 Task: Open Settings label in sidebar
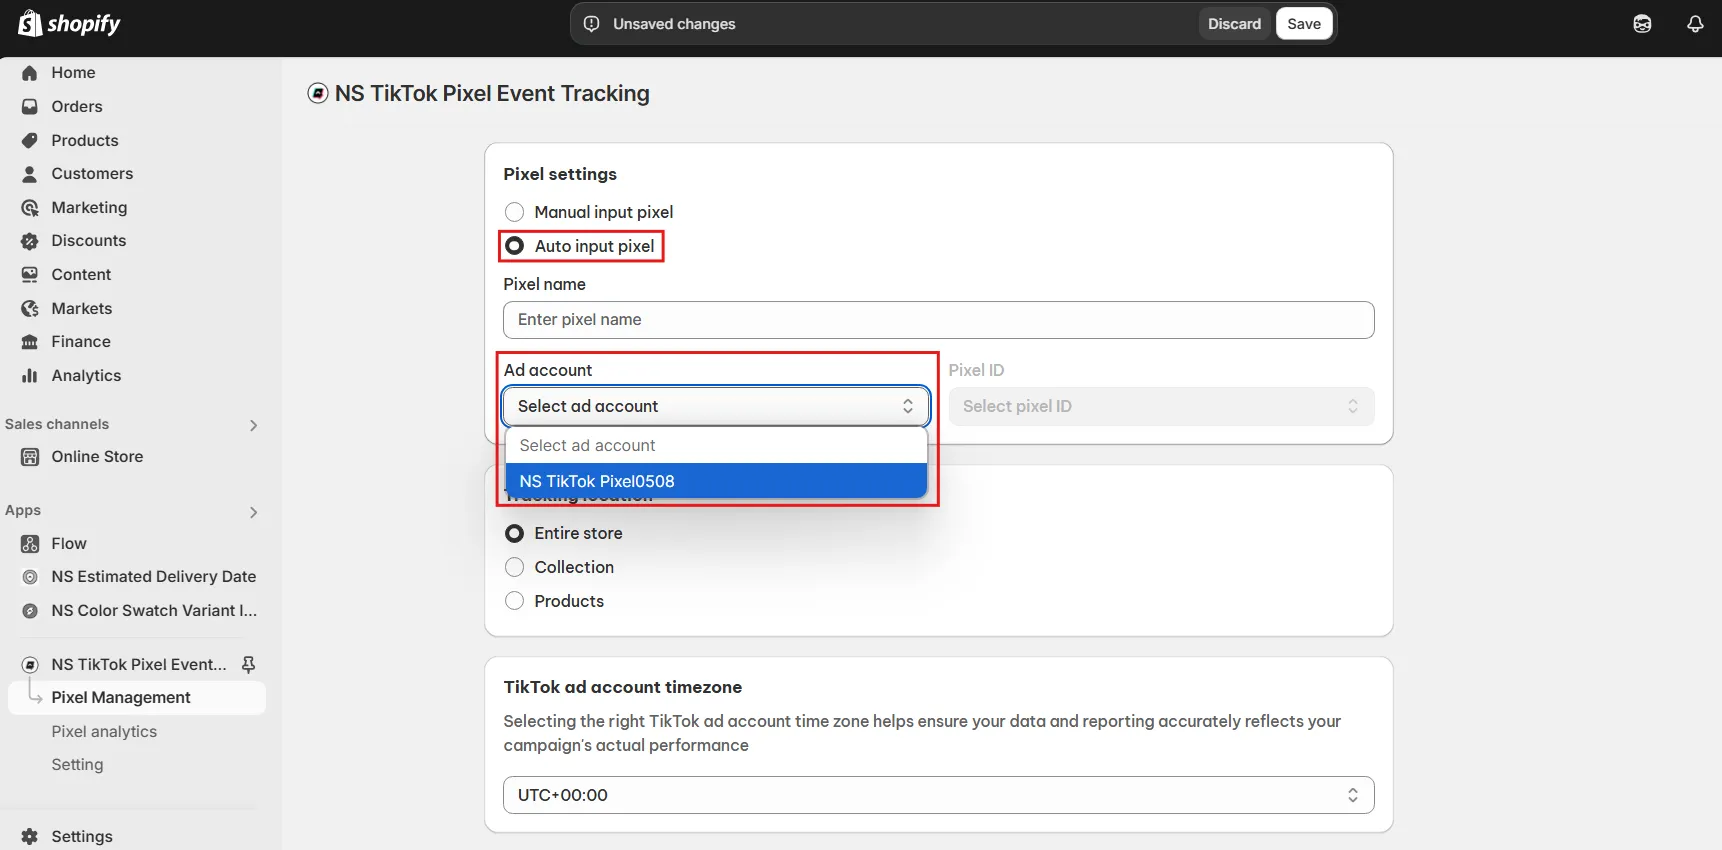[82, 837]
